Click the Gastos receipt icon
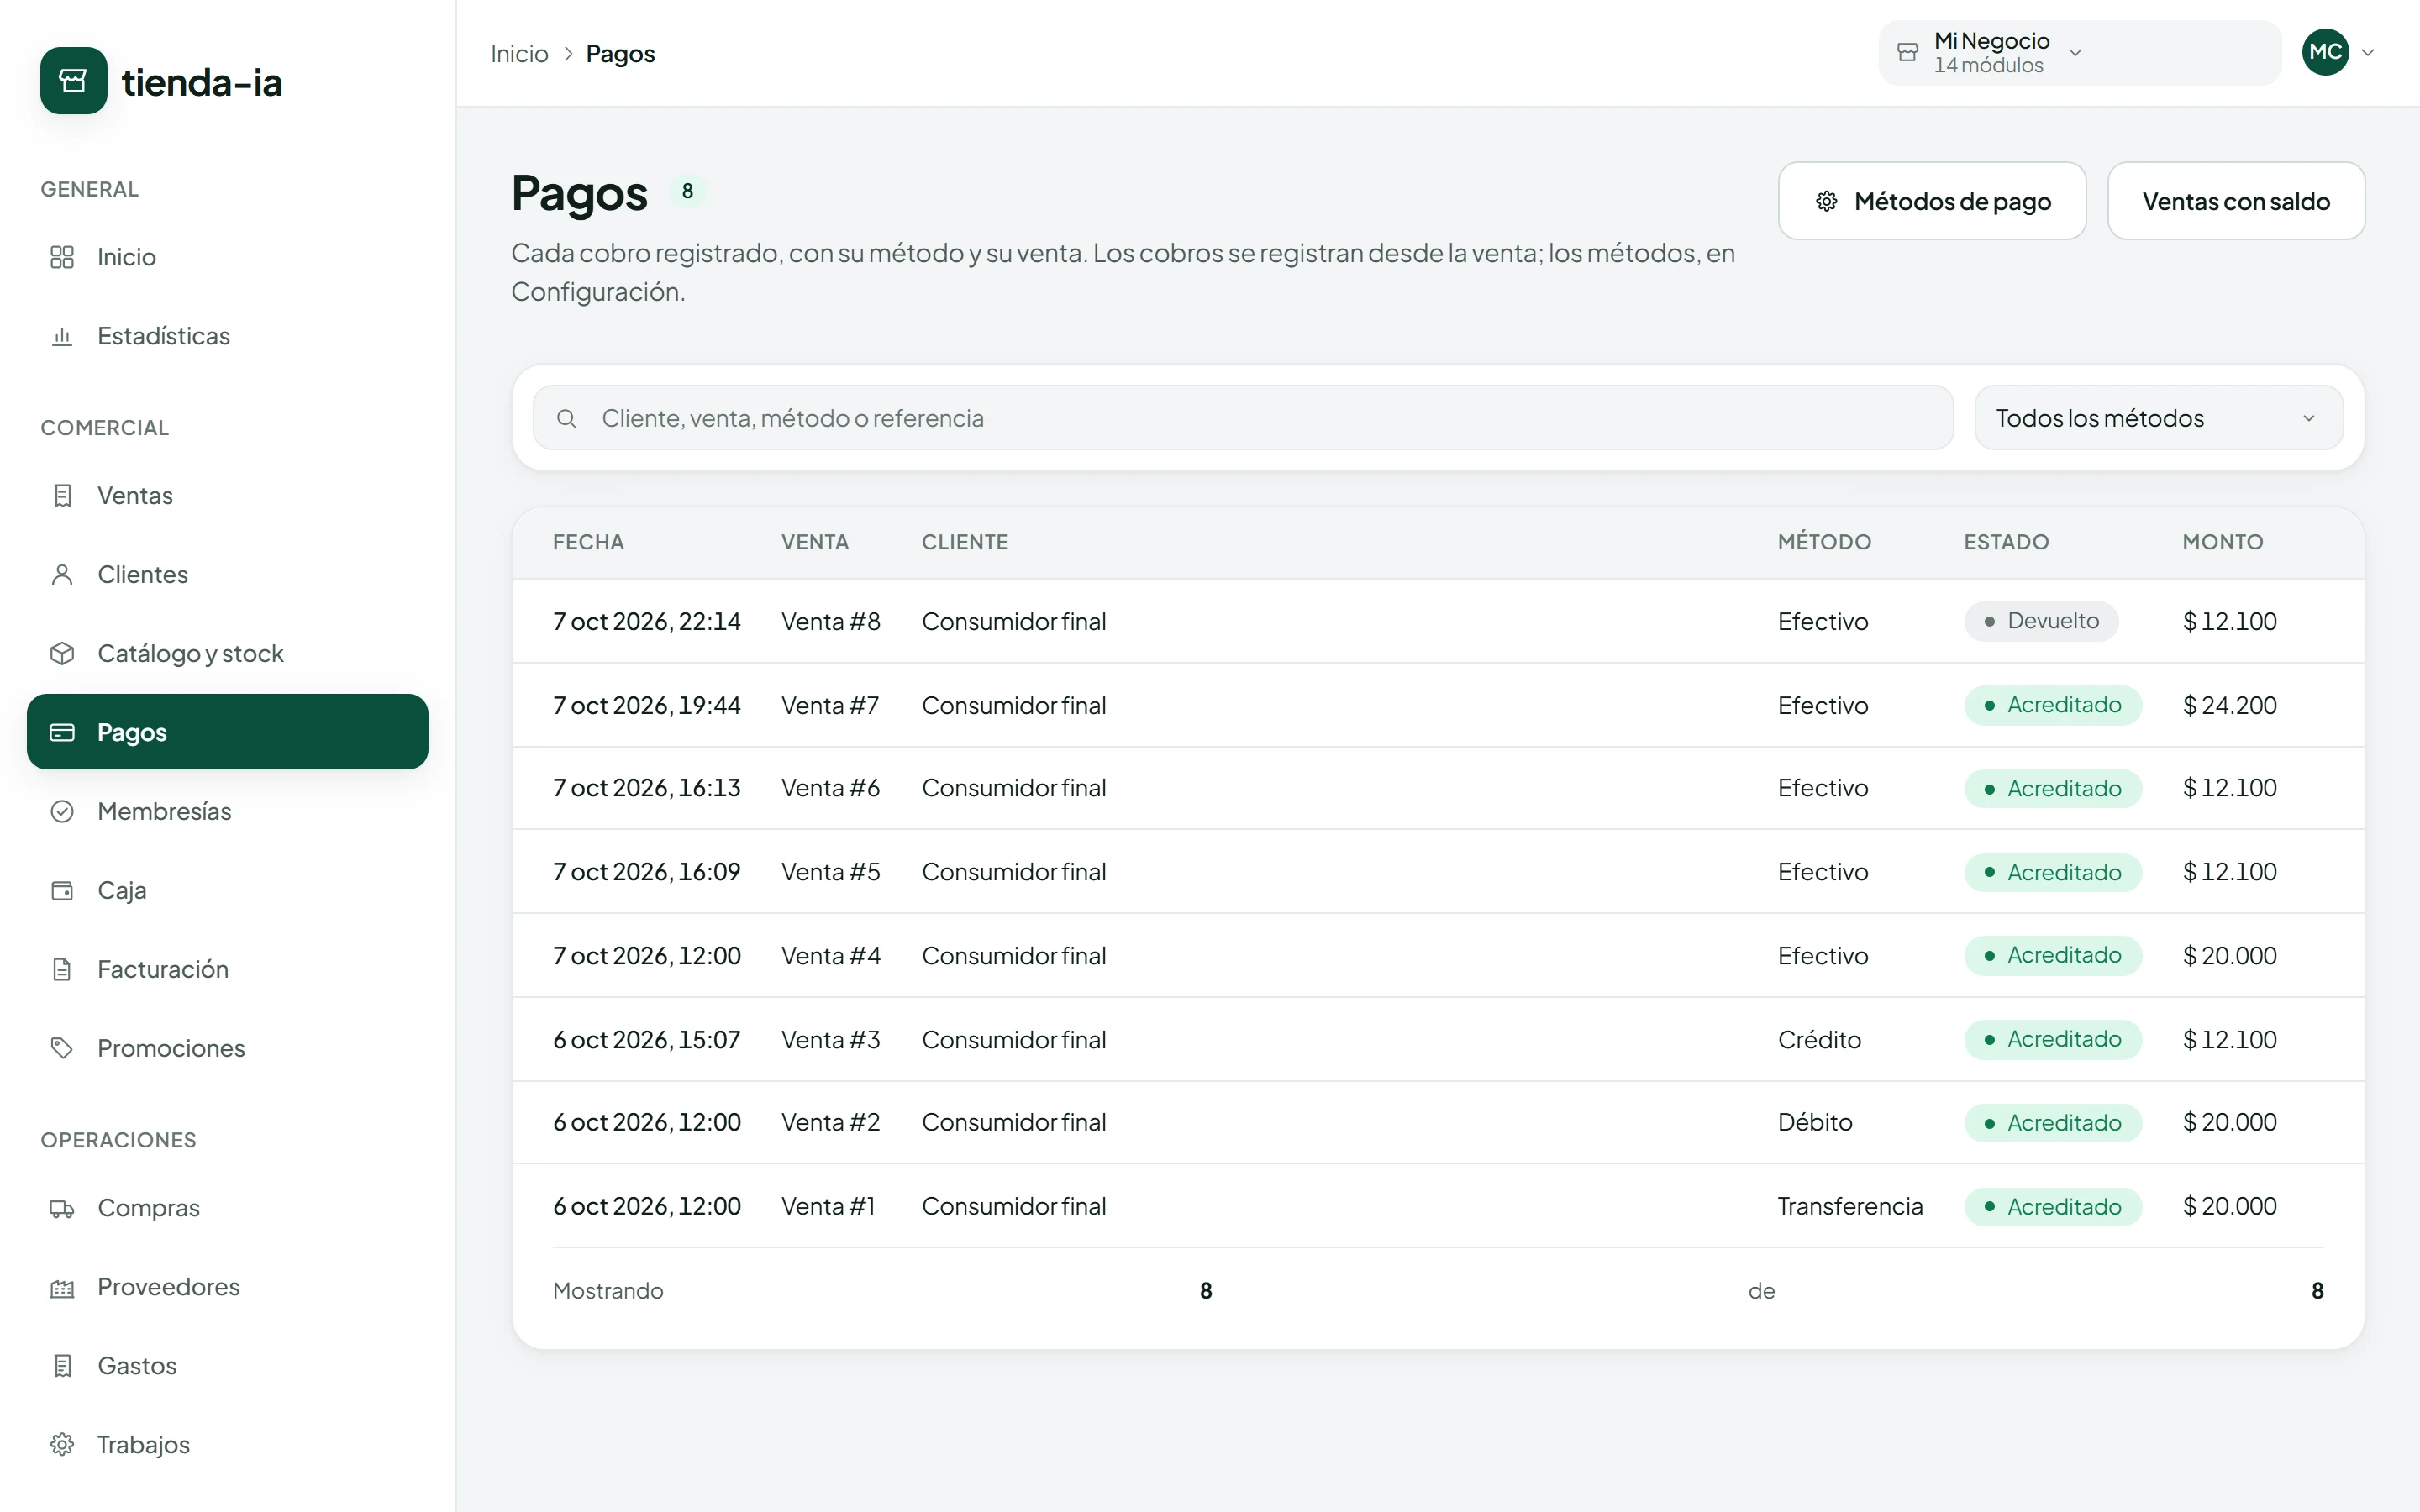2420x1512 pixels. click(62, 1366)
